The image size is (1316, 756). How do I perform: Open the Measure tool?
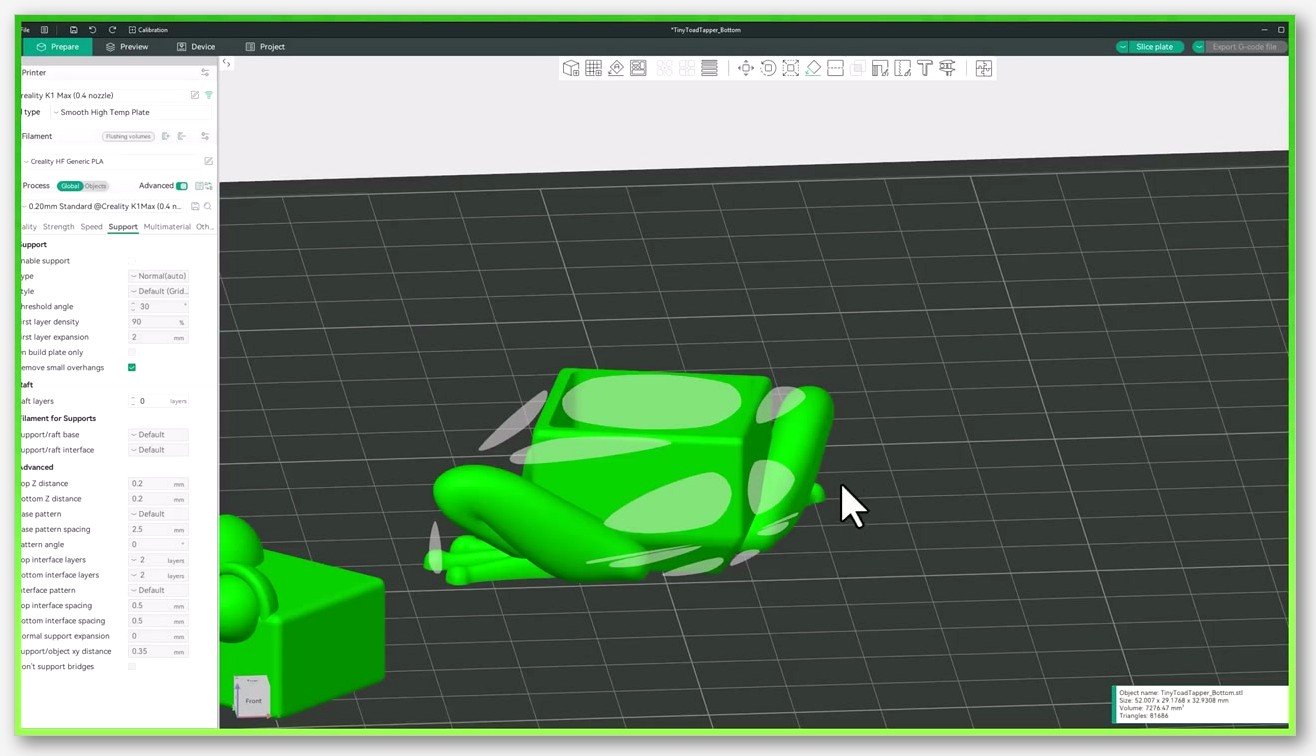(x=947, y=68)
